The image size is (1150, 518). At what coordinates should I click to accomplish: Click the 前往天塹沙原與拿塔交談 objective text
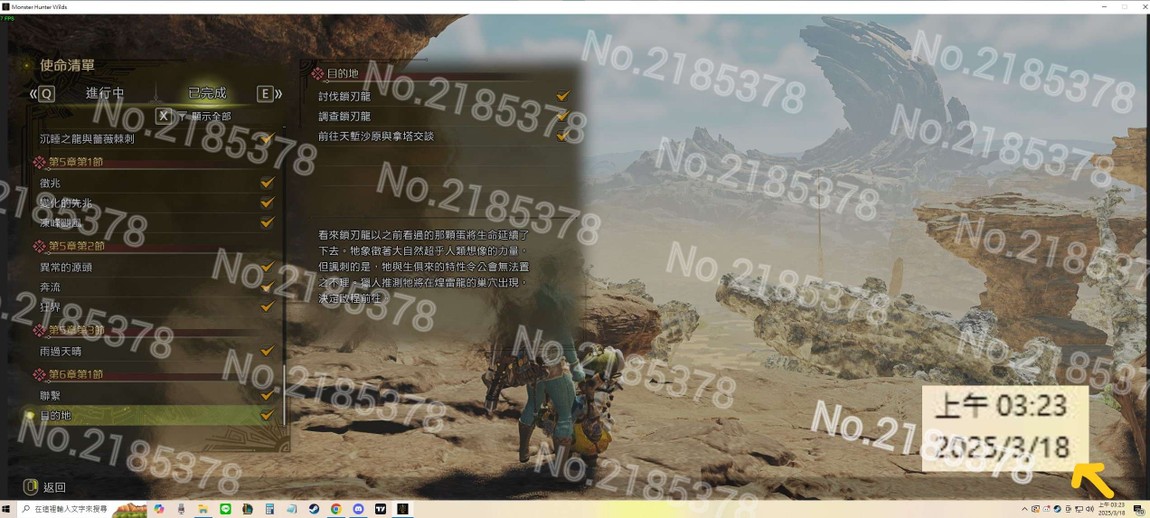tap(376, 136)
